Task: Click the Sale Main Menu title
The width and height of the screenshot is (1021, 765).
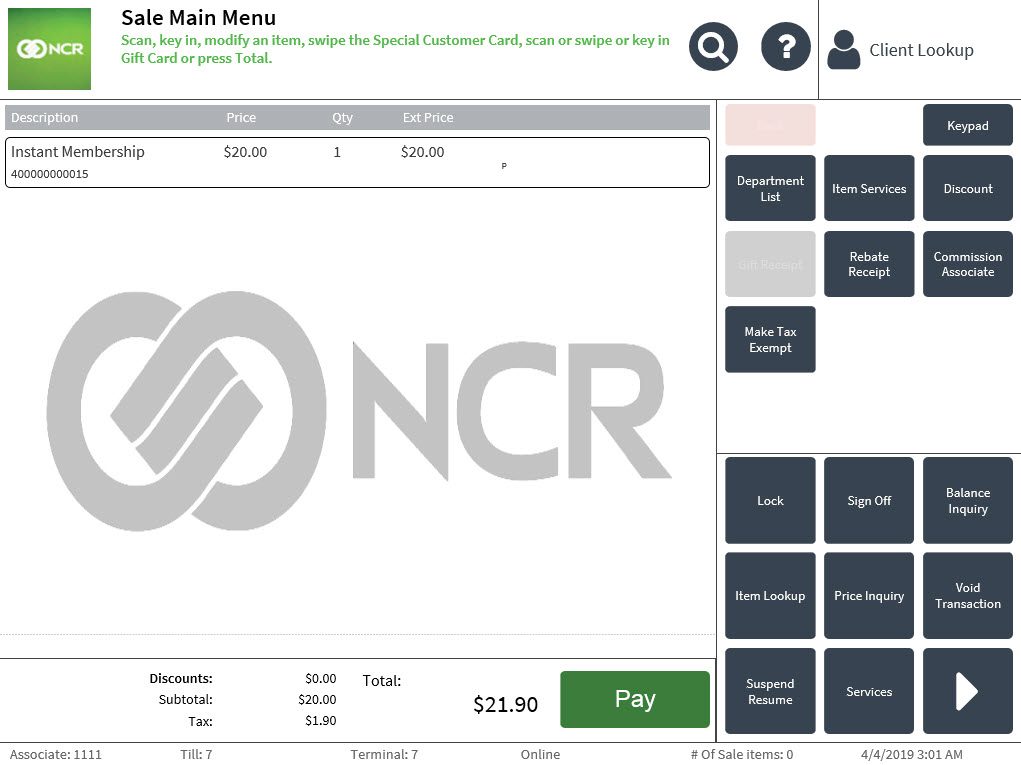Action: [x=199, y=18]
